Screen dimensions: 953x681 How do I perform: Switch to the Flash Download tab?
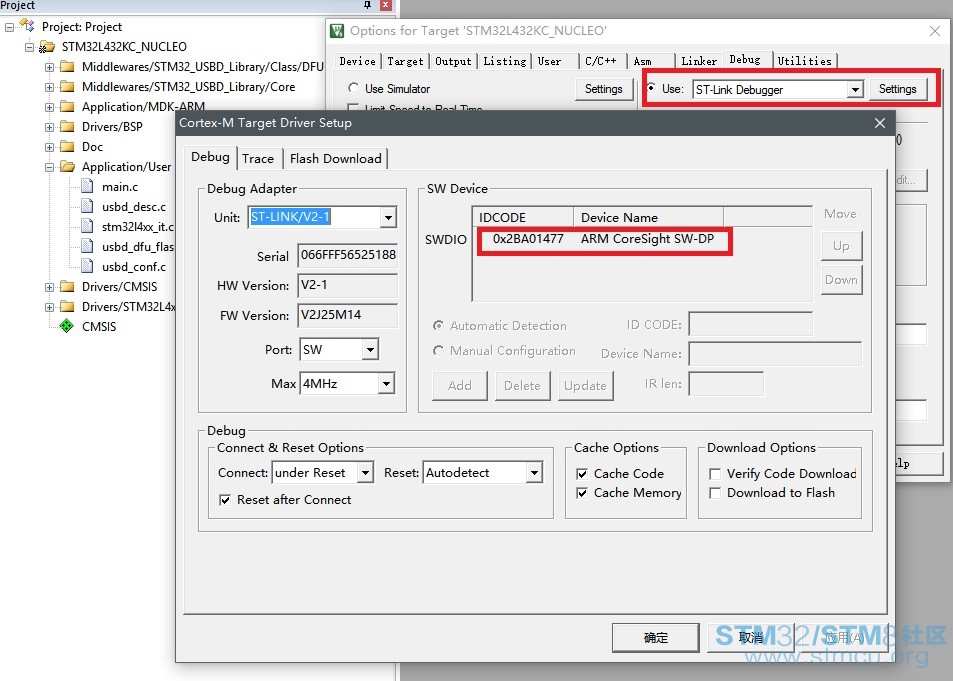tap(335, 159)
